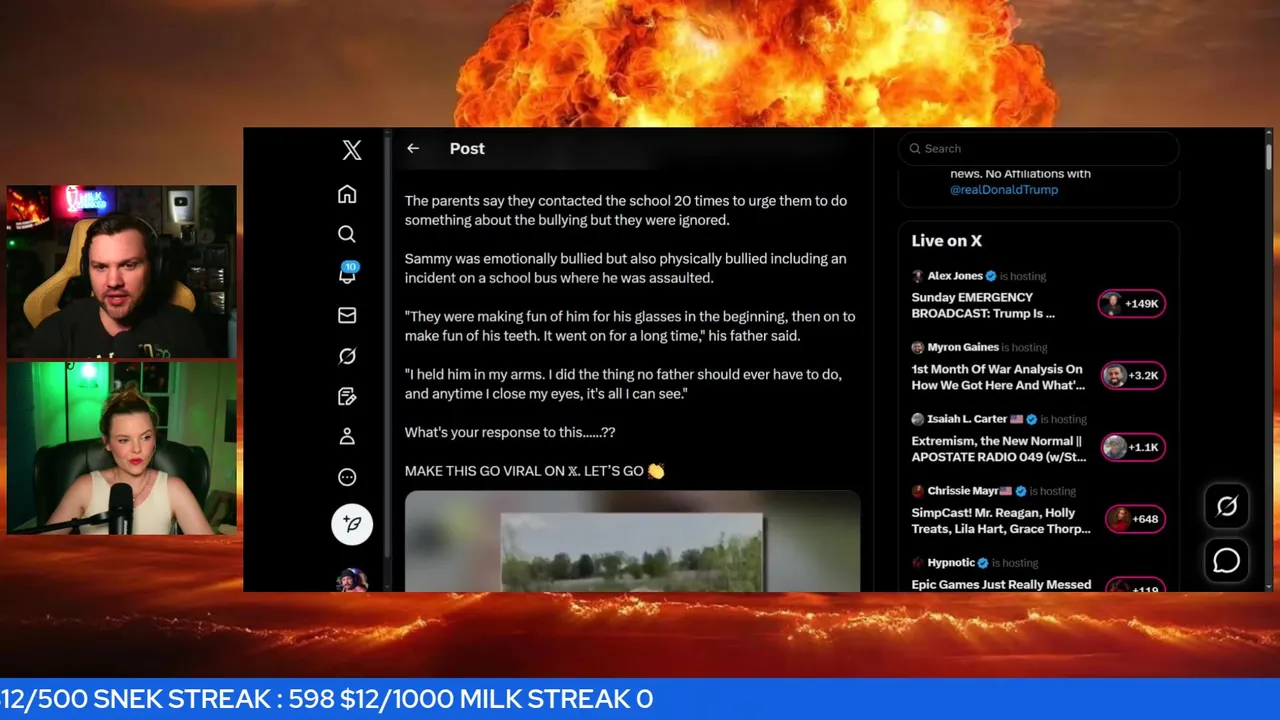Open the Lists icon in the sidebar
This screenshot has height=720, width=1280.
pyautogui.click(x=347, y=397)
